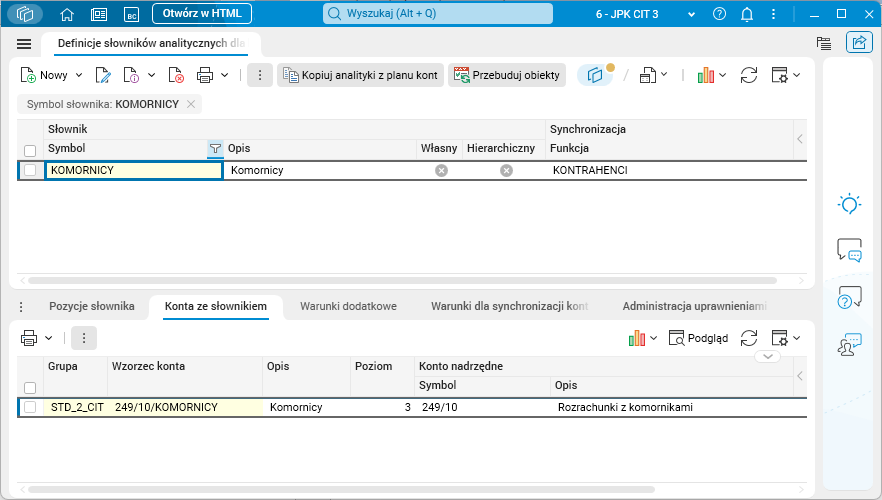Switch to the Warunki dodatkowe tab

click(x=348, y=306)
